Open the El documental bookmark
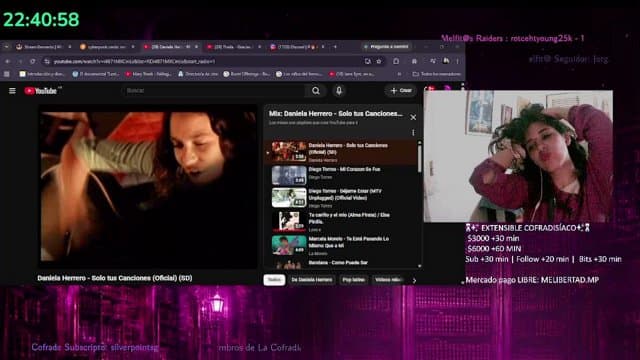 point(96,74)
